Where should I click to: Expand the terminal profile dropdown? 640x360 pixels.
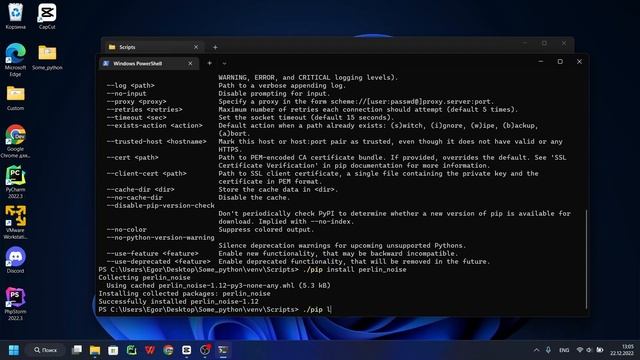(x=224, y=64)
